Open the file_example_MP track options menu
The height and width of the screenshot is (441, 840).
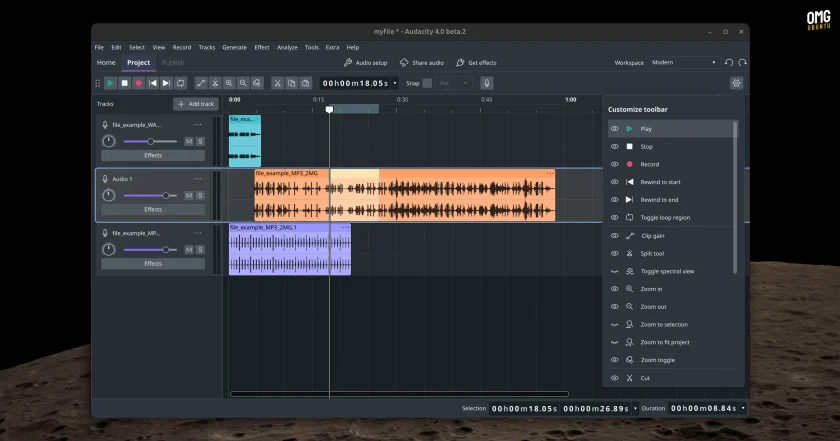(x=198, y=233)
